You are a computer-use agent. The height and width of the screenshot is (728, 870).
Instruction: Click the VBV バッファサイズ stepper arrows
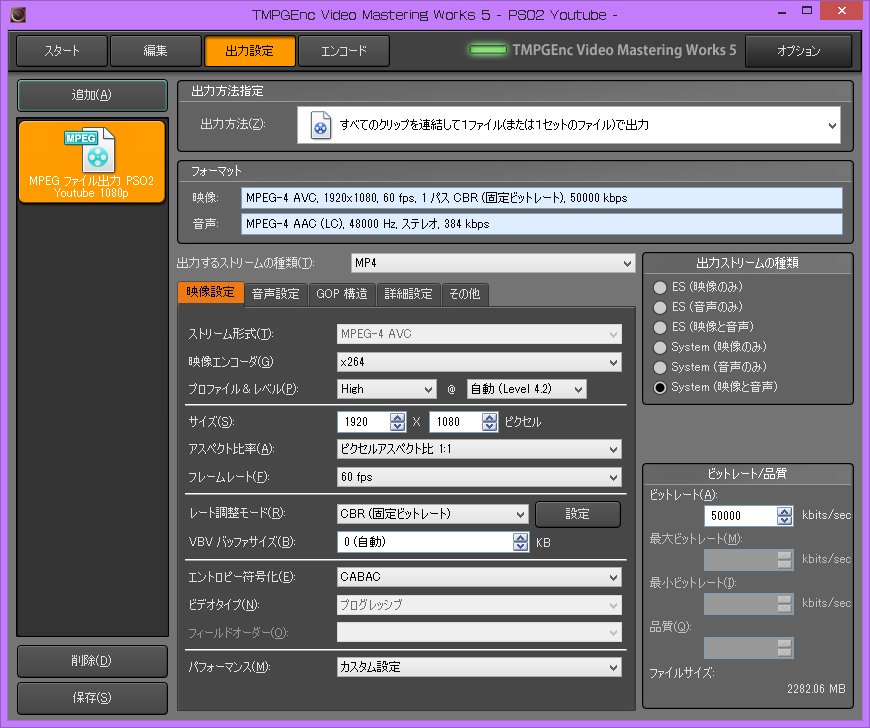pyautogui.click(x=520, y=542)
